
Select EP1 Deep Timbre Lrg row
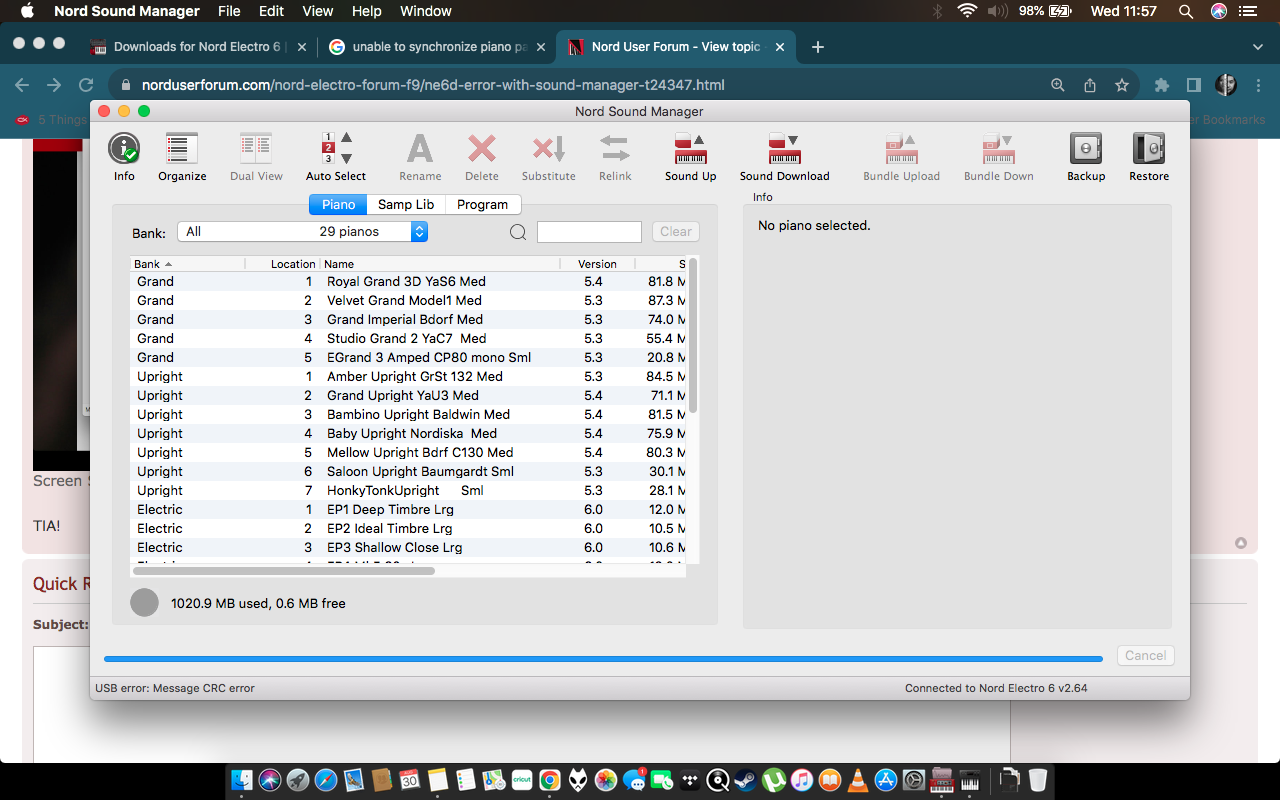coord(409,509)
